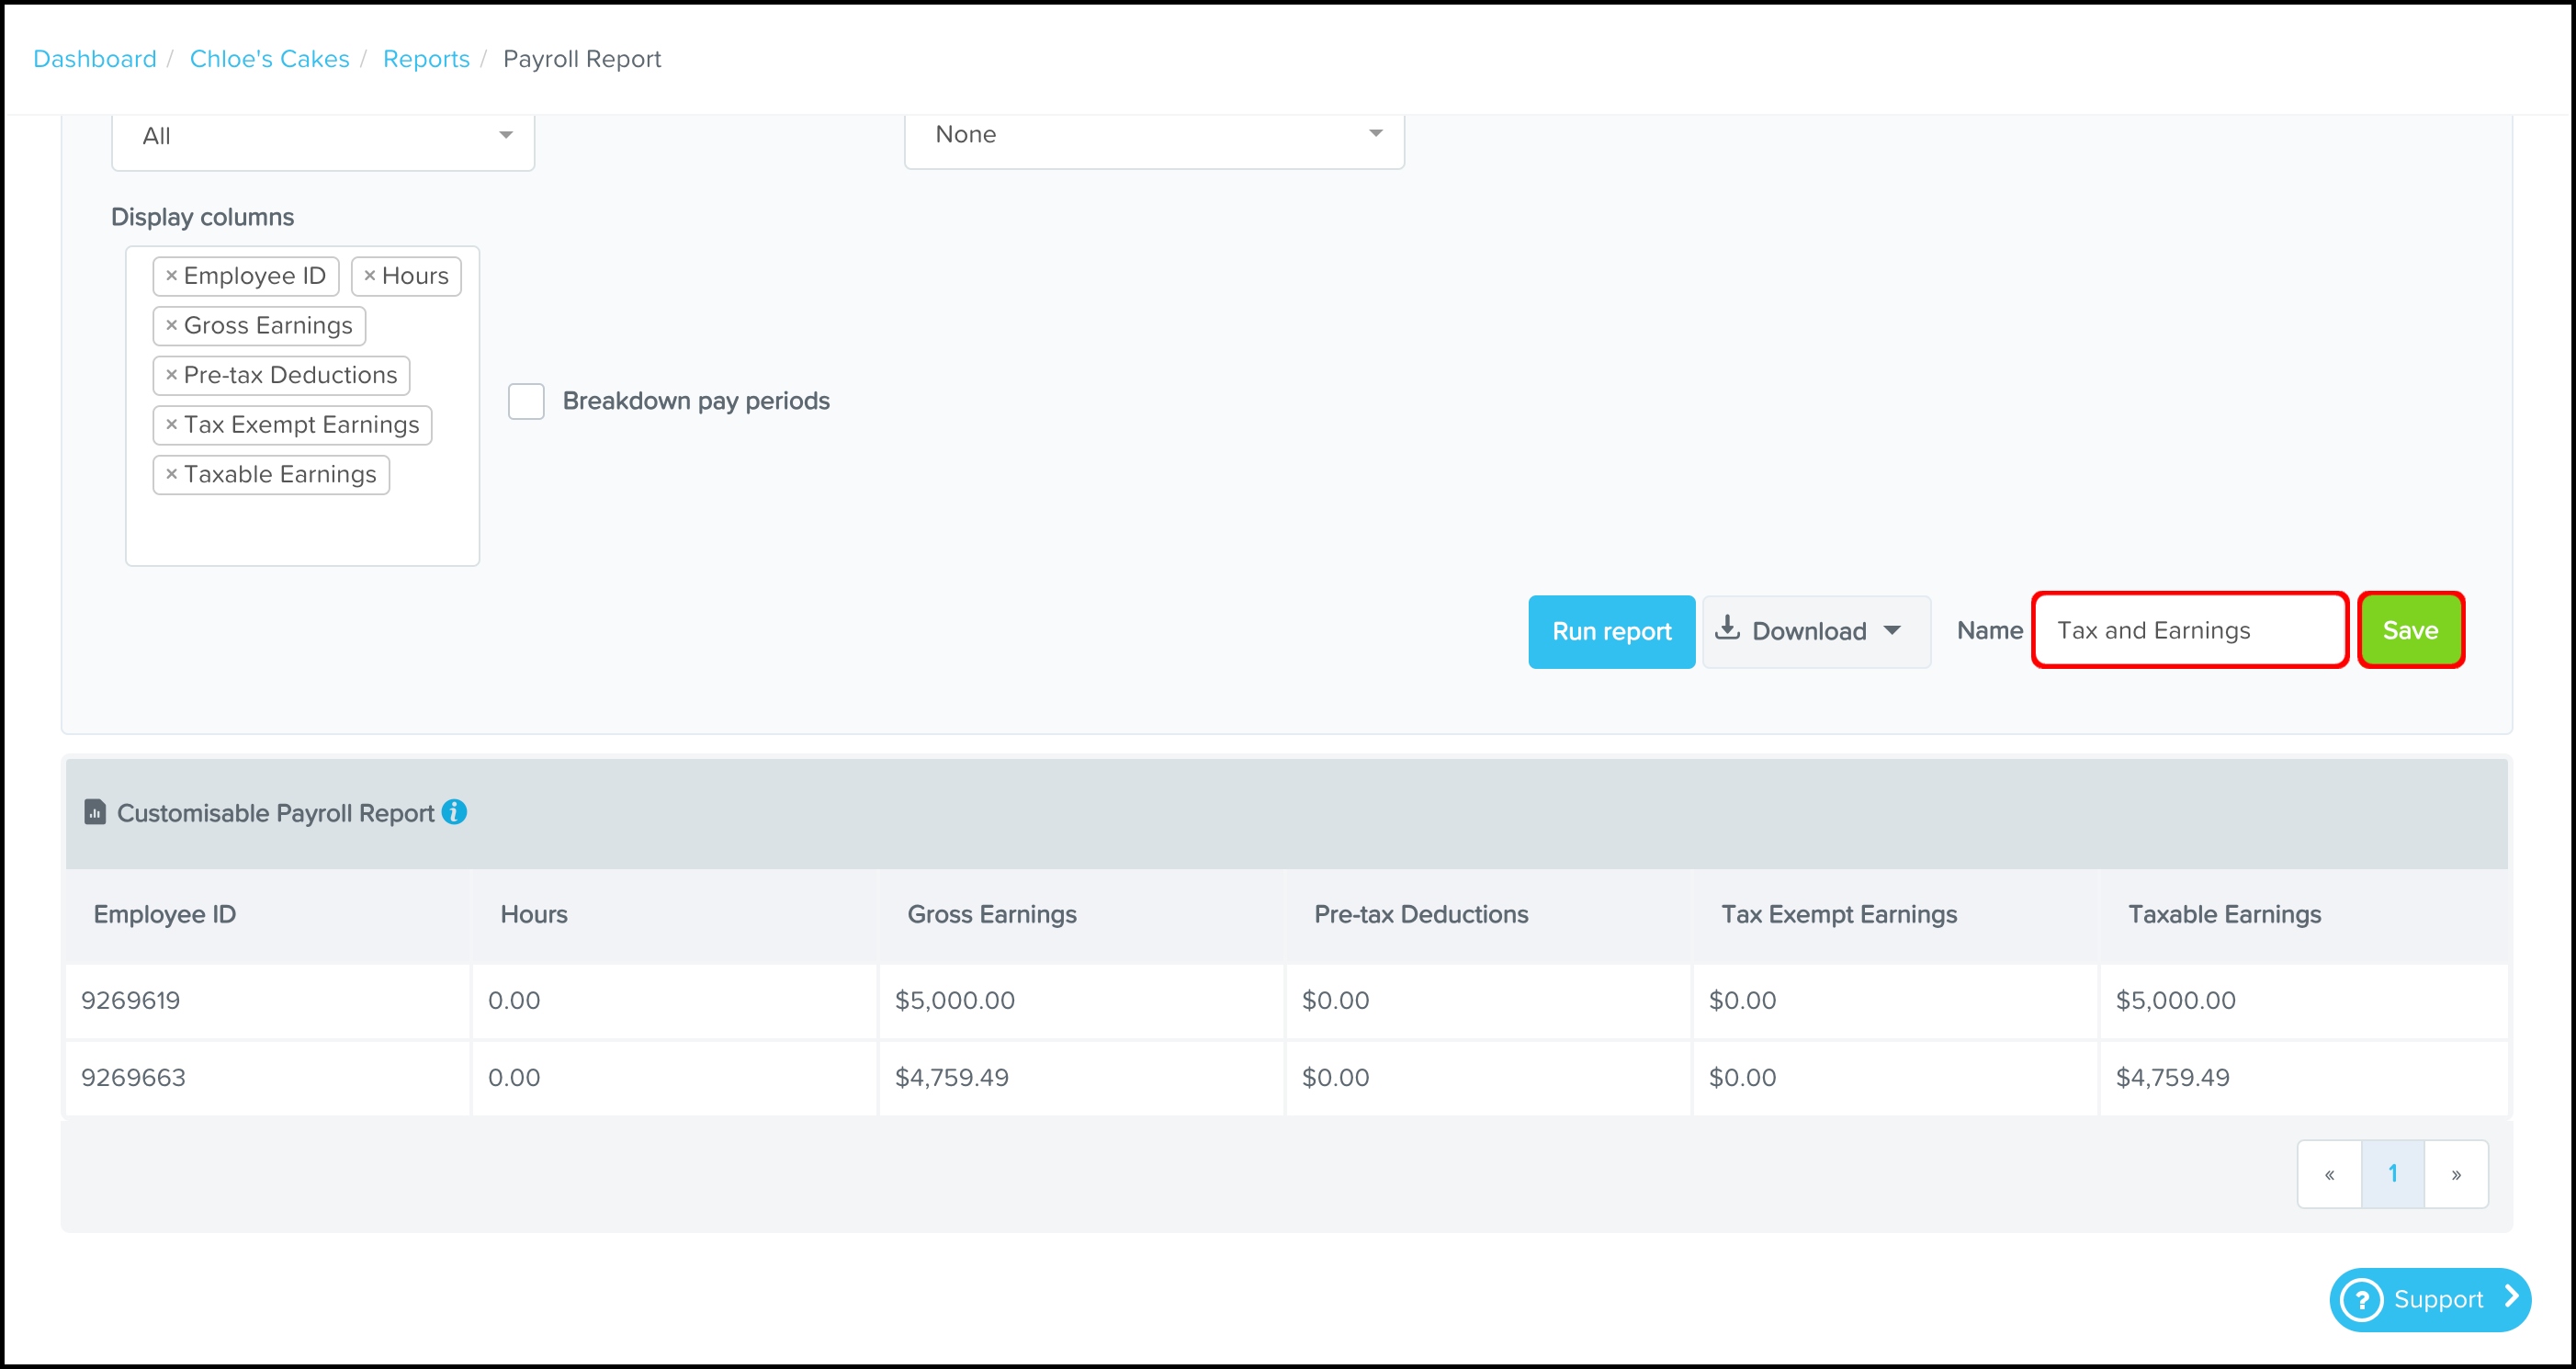The height and width of the screenshot is (1369, 2576).
Task: Go to Dashboard breadcrumb
Action: click(x=95, y=59)
